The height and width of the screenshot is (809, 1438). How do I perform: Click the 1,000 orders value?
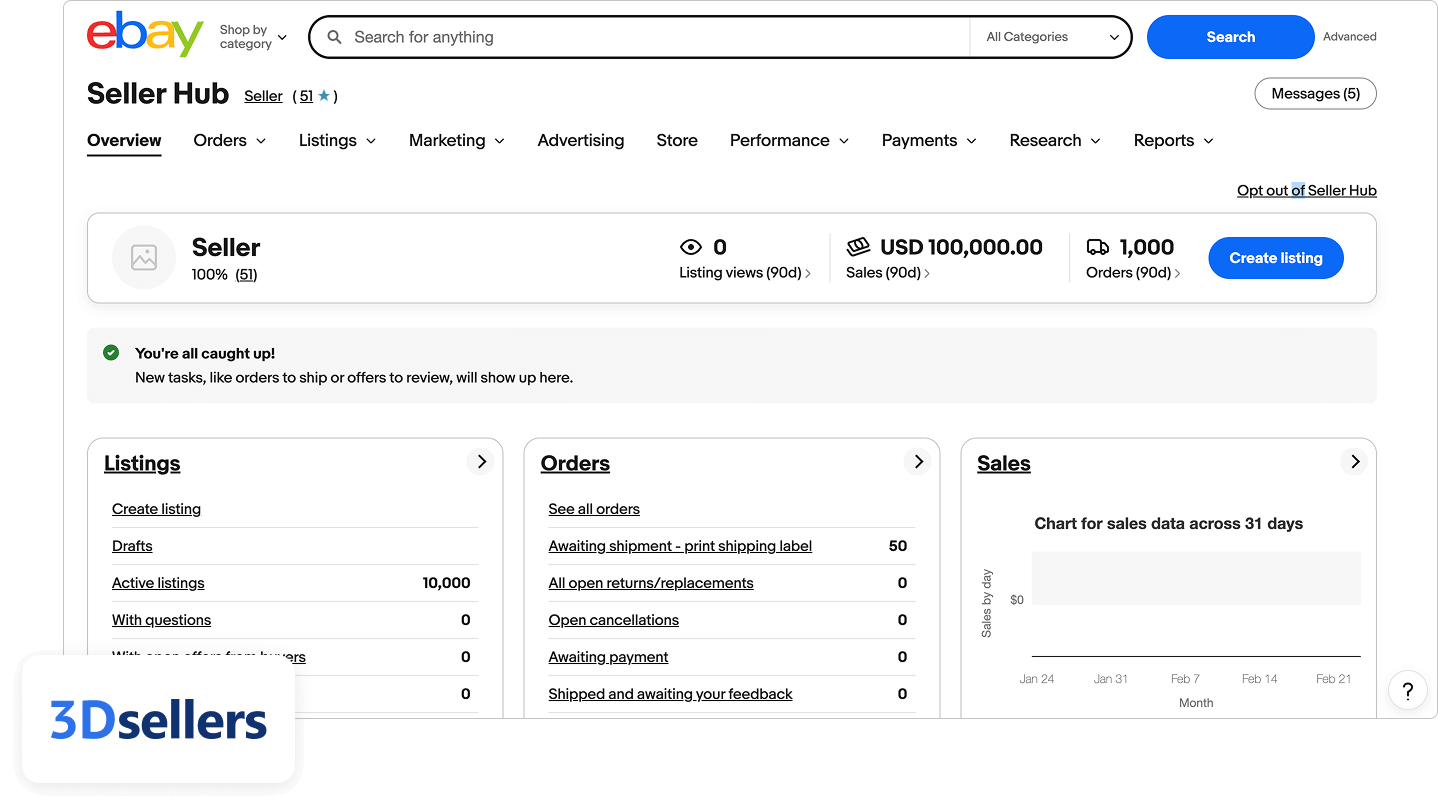(x=1146, y=247)
